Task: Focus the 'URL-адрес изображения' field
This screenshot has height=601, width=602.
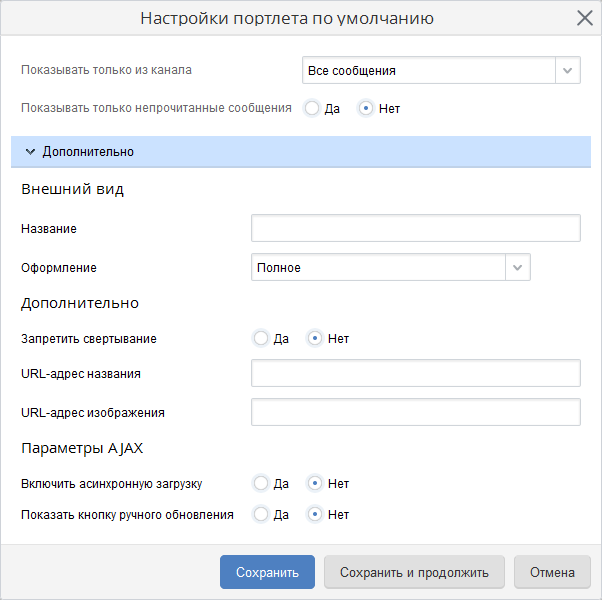Action: click(415, 412)
